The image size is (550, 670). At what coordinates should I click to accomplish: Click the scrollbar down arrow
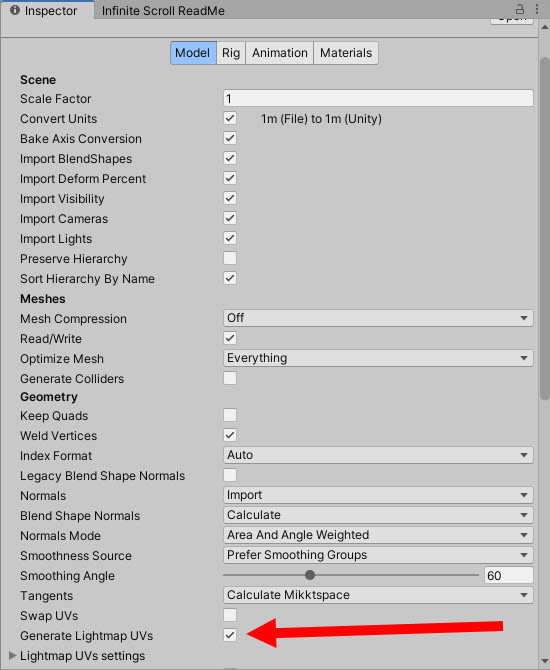coord(544,661)
